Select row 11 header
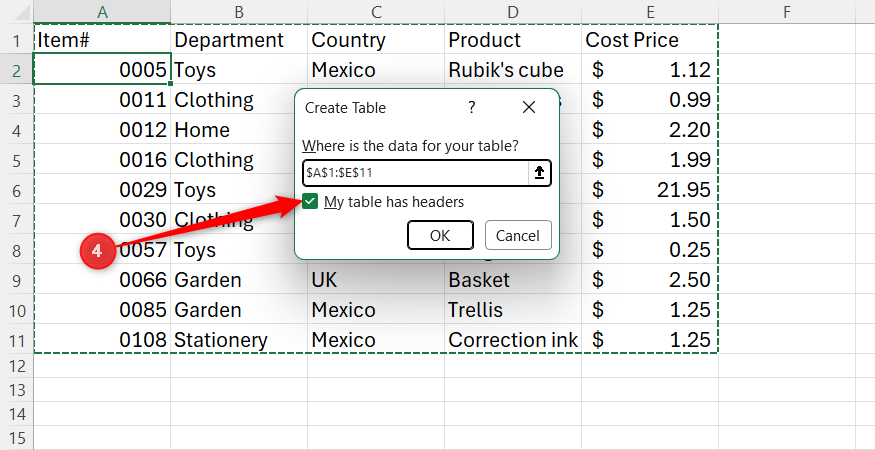 coord(17,340)
